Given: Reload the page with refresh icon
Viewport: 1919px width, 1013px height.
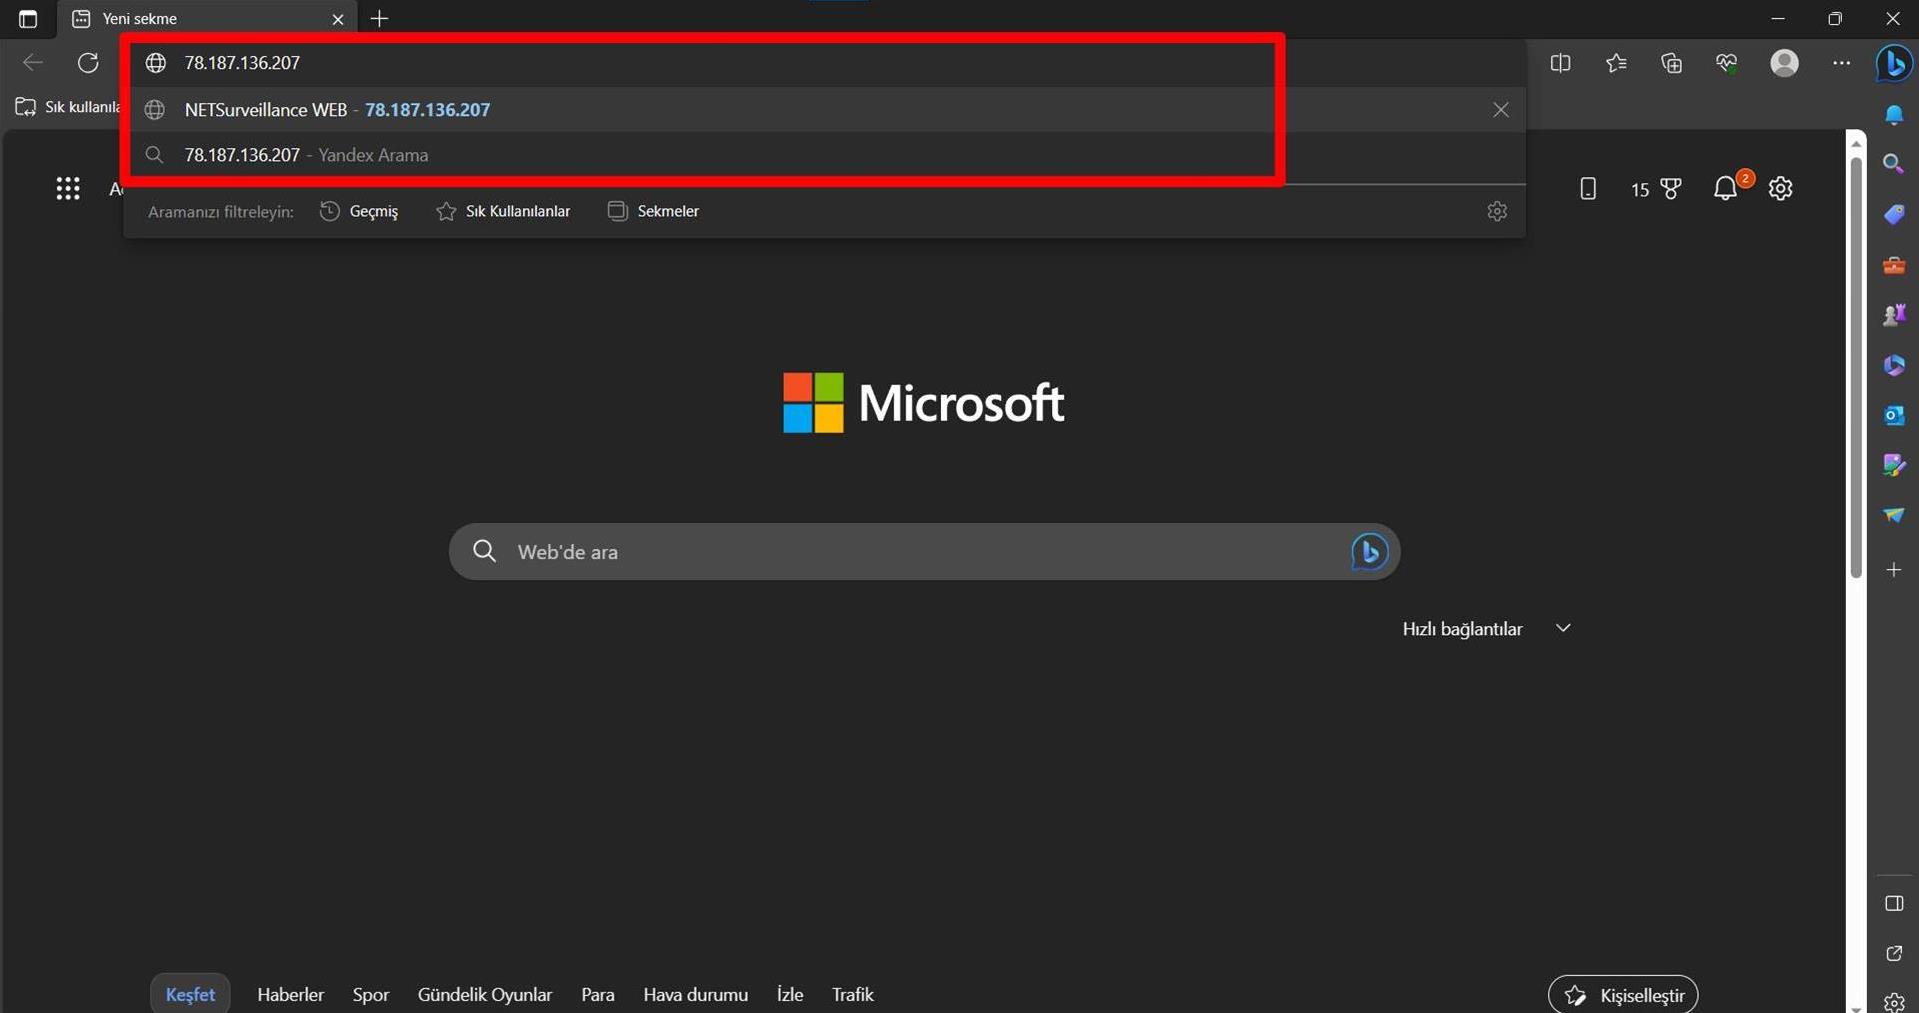Looking at the screenshot, I should click(x=88, y=62).
